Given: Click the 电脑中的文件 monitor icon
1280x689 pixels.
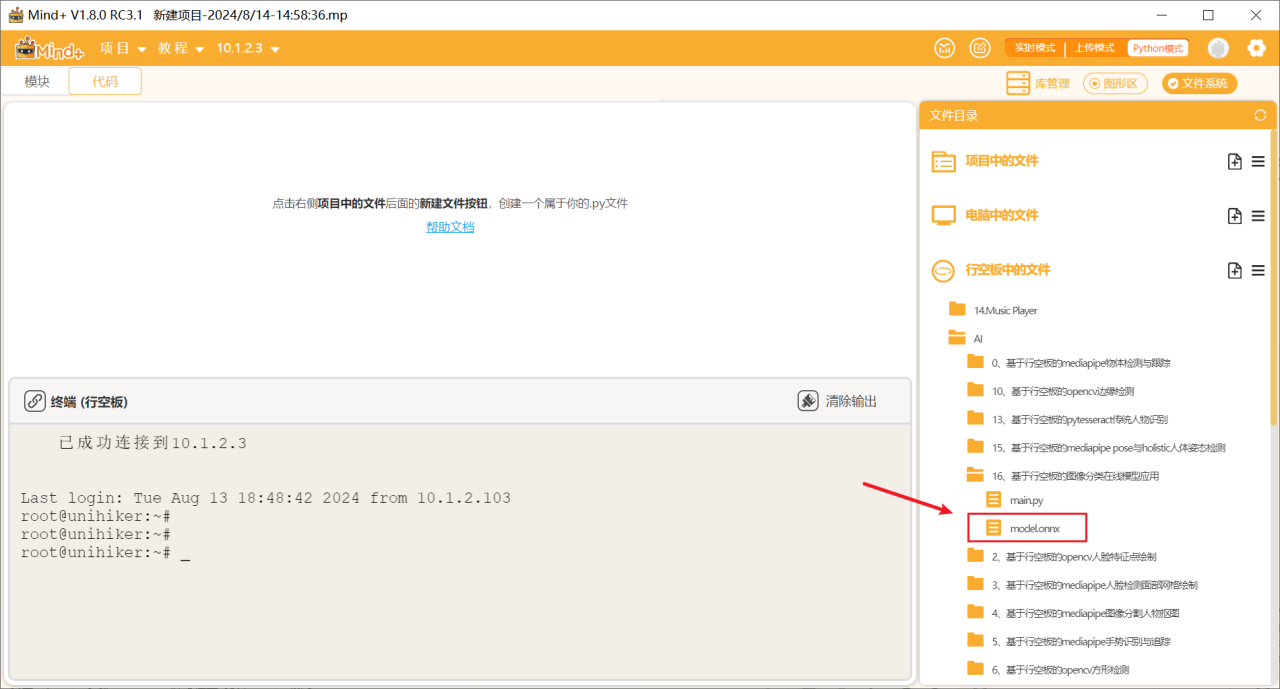Looking at the screenshot, I should click(x=944, y=216).
